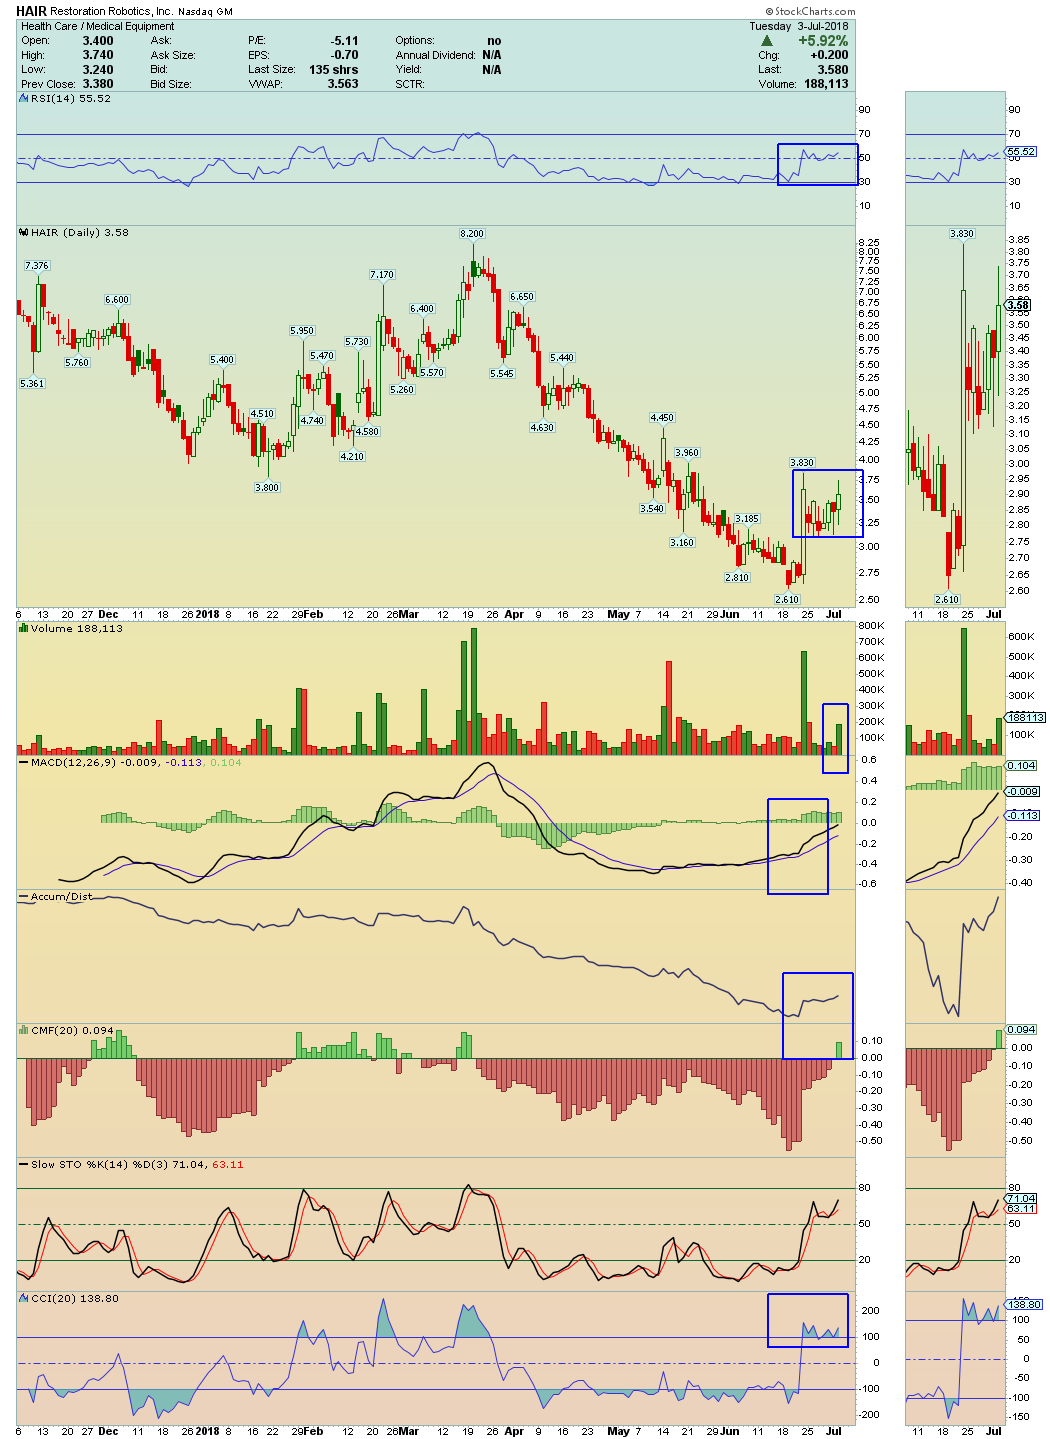Select the Low value 3.240

tap(98, 70)
